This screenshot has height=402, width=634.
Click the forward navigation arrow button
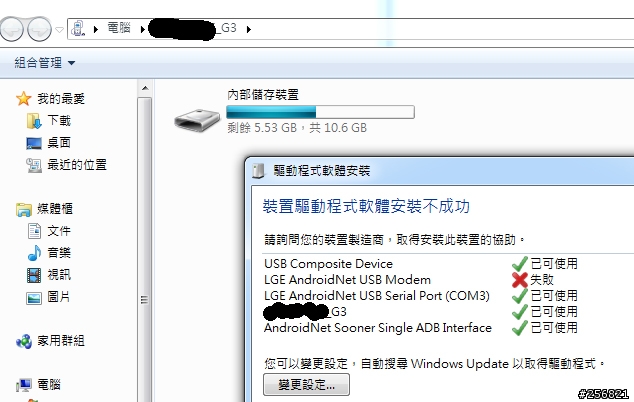39,29
